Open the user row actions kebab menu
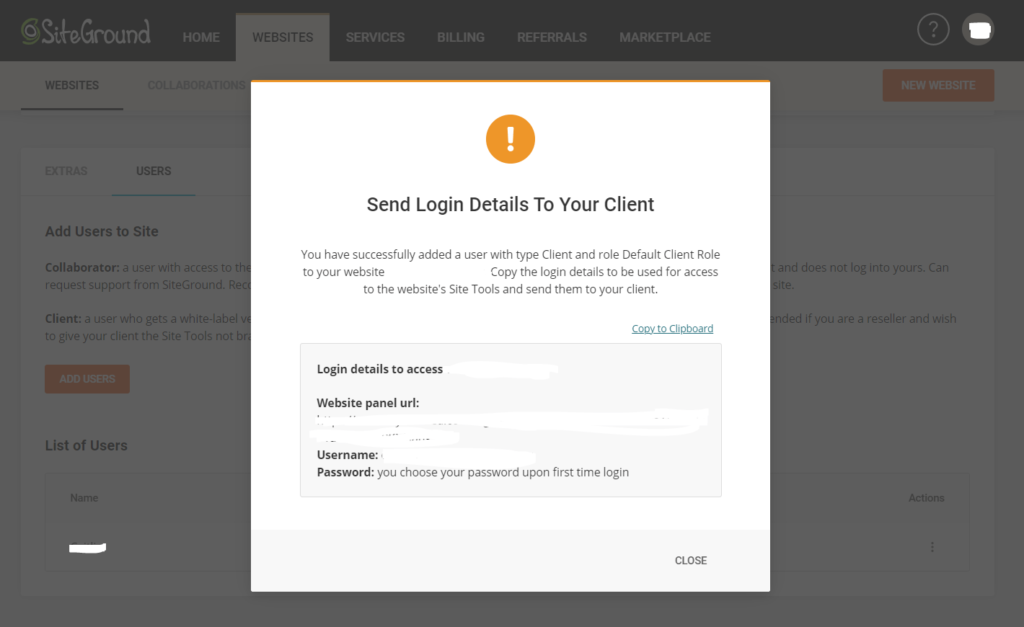Viewport: 1024px width, 627px height. 932,547
